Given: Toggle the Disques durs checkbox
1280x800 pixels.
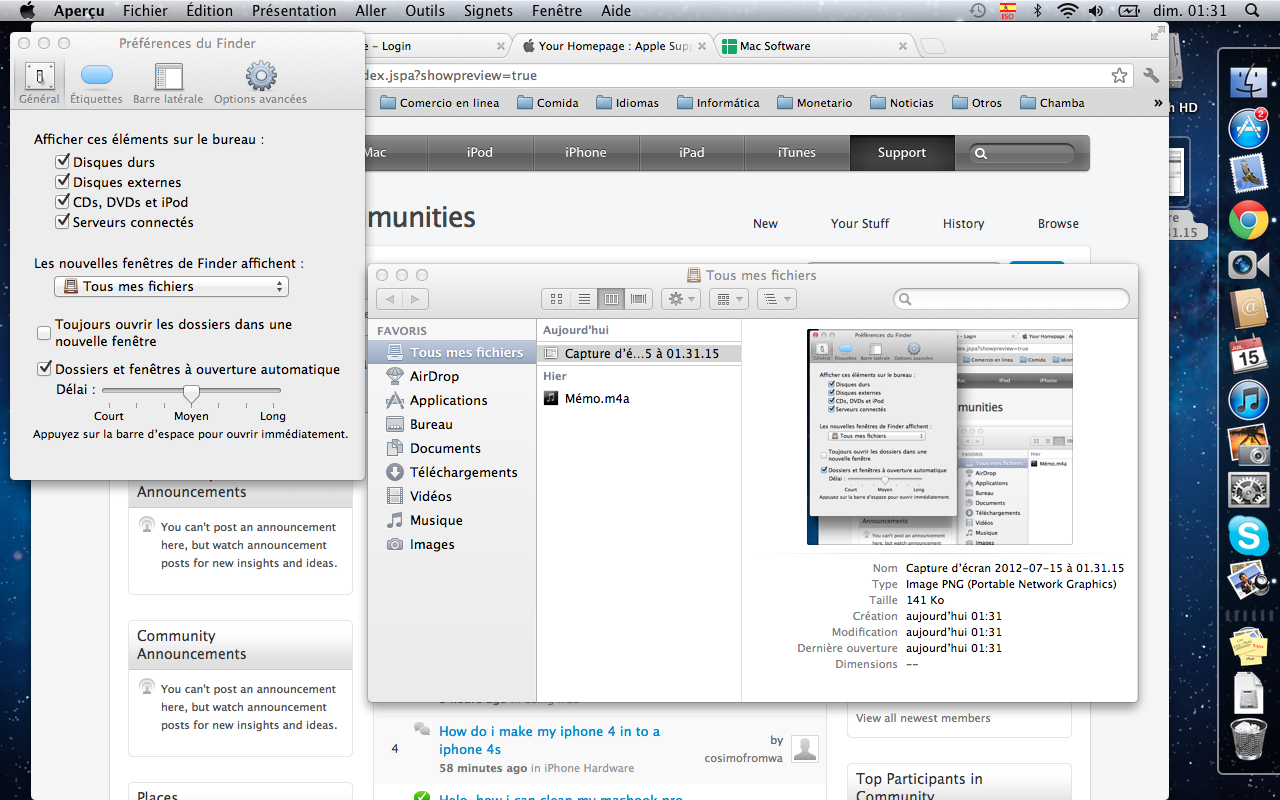Looking at the screenshot, I should click(63, 162).
